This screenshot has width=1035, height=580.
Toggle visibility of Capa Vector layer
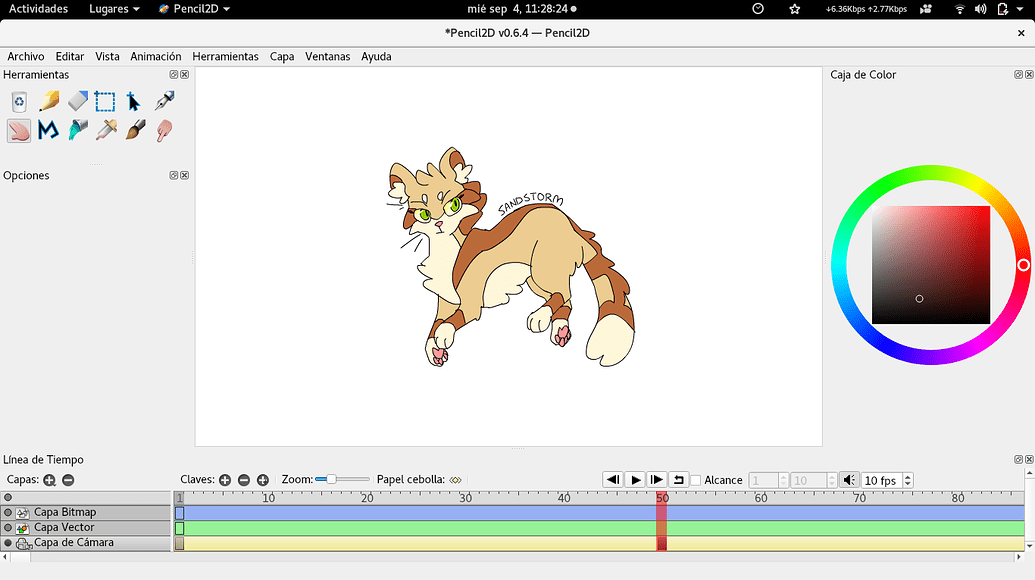8,527
